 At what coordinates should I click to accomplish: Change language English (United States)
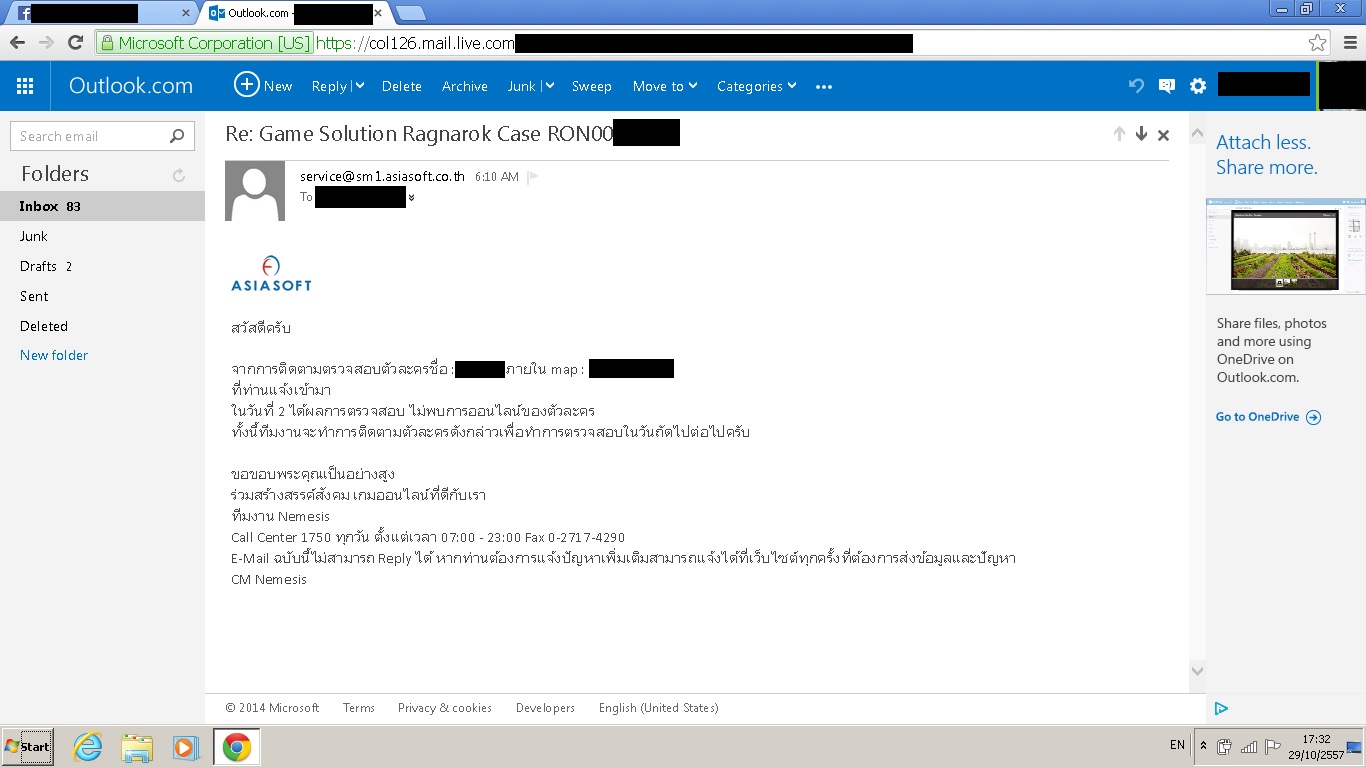click(659, 708)
